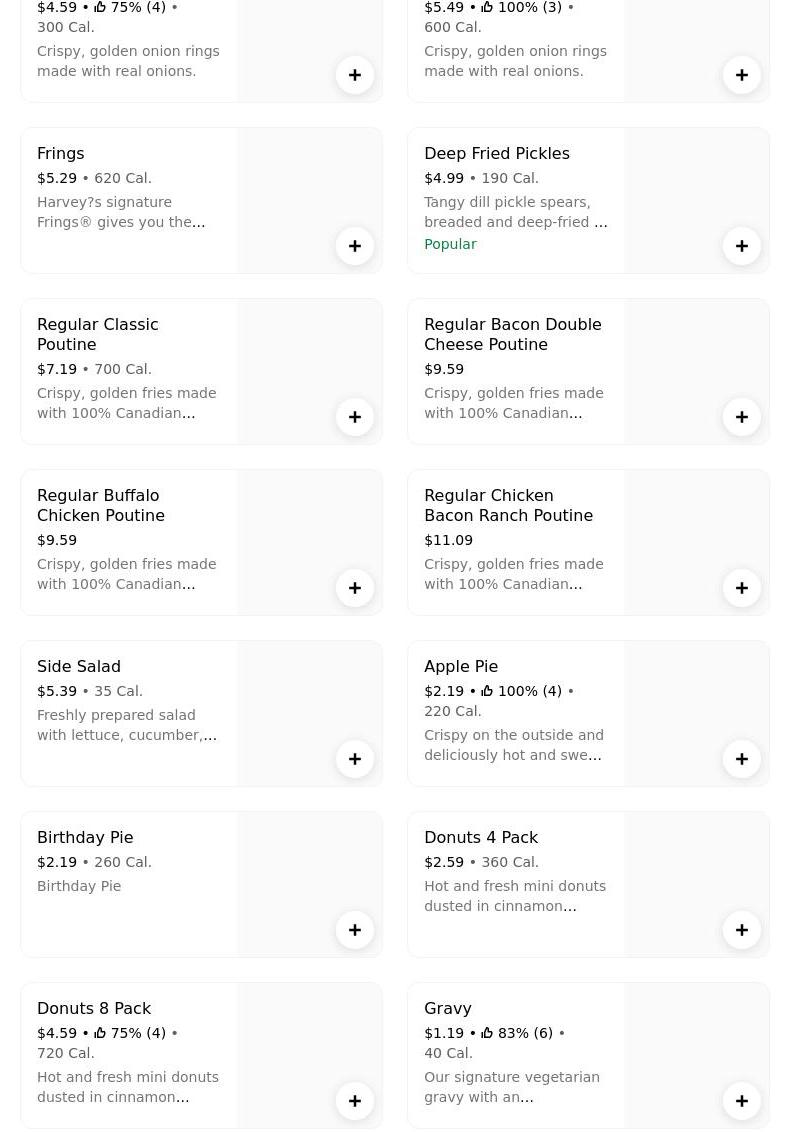View the Birthday Pie item title
This screenshot has height=1132, width=804.
(x=85, y=838)
